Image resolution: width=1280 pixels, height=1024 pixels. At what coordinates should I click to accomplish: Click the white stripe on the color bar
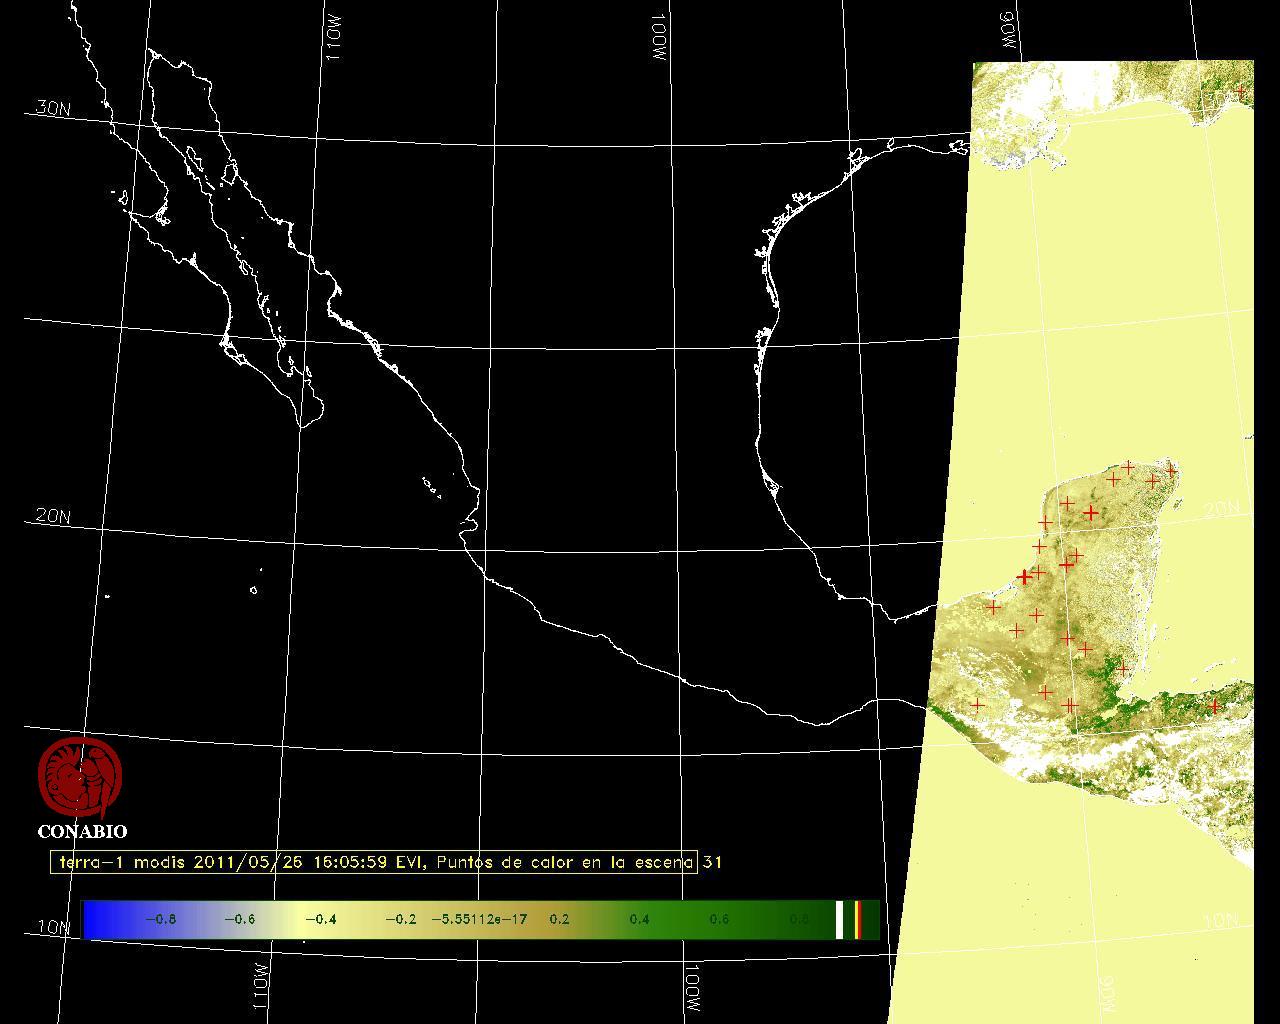(x=840, y=919)
